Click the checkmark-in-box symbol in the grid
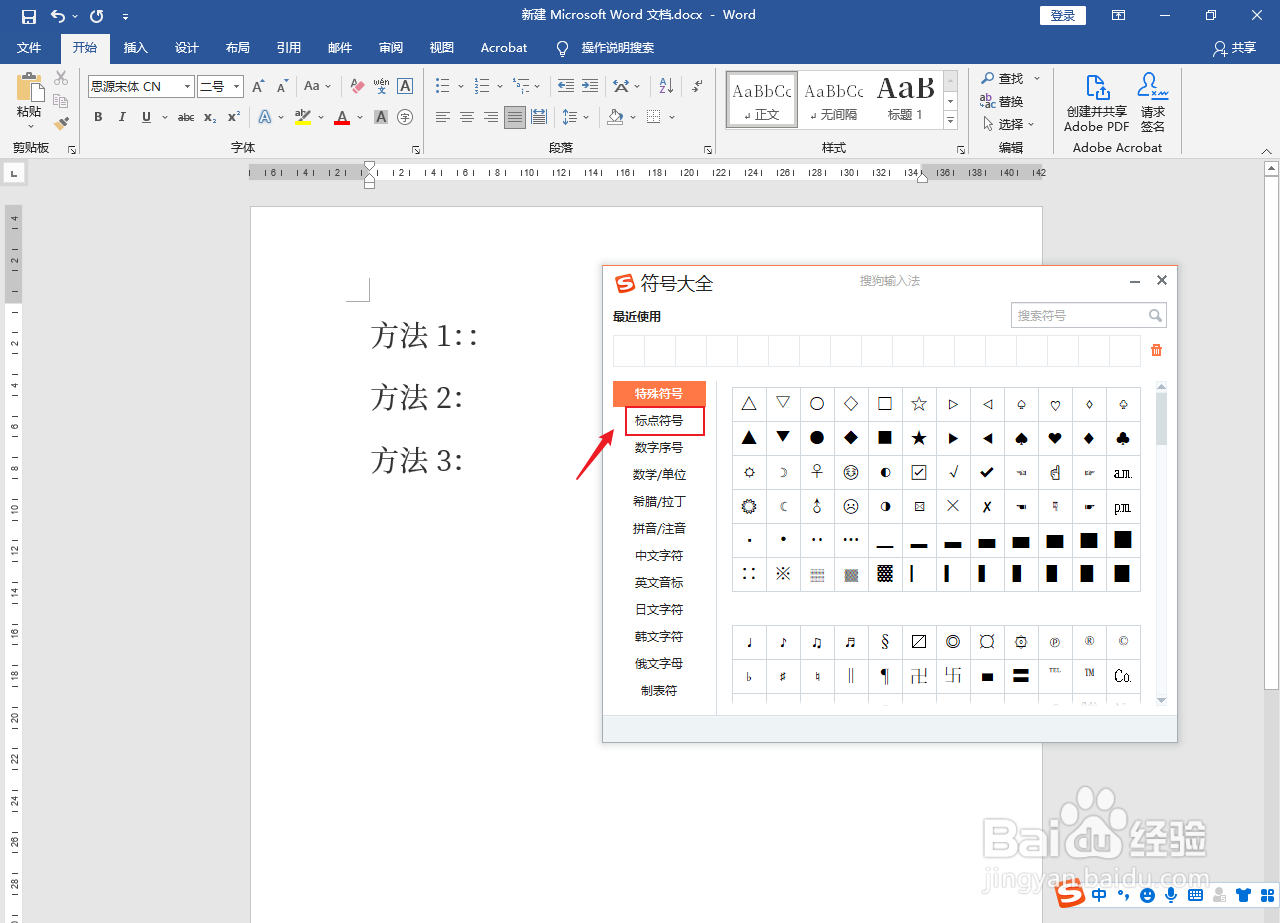The height and width of the screenshot is (923, 1280). 918,472
